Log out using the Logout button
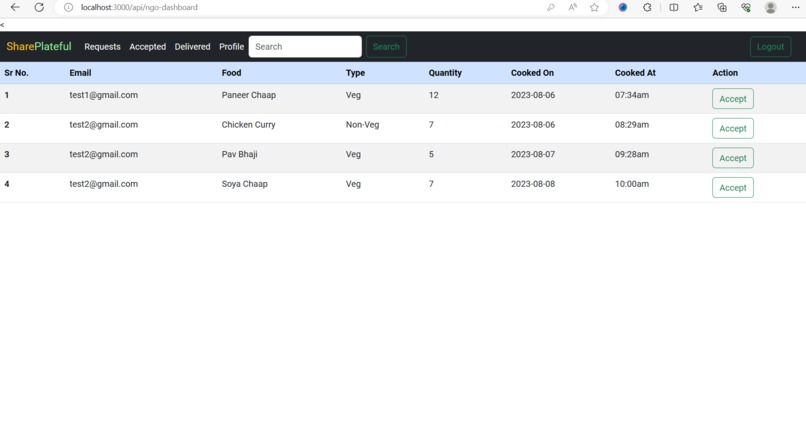 (x=770, y=46)
